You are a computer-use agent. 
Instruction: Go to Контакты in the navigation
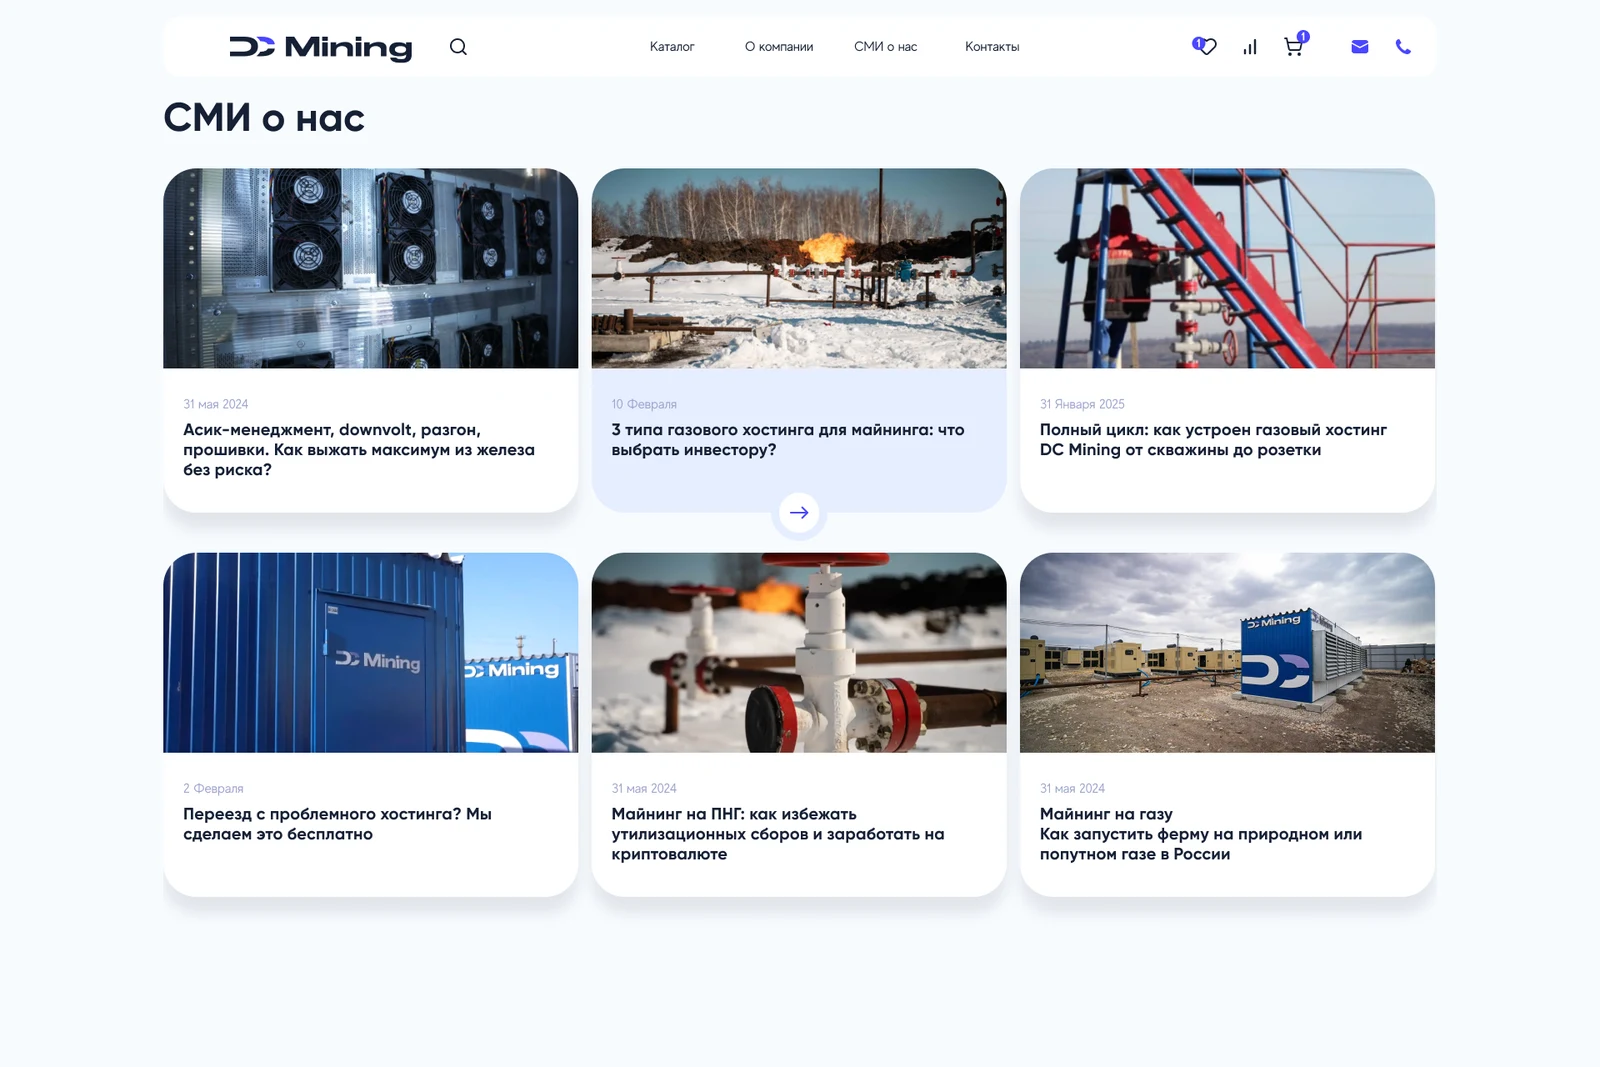992,47
